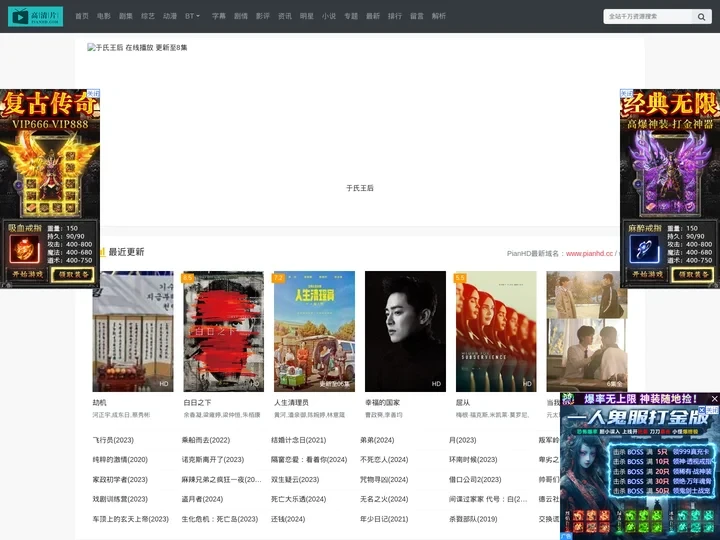
Task: Open the 动漫 navigation item
Action: pos(170,16)
